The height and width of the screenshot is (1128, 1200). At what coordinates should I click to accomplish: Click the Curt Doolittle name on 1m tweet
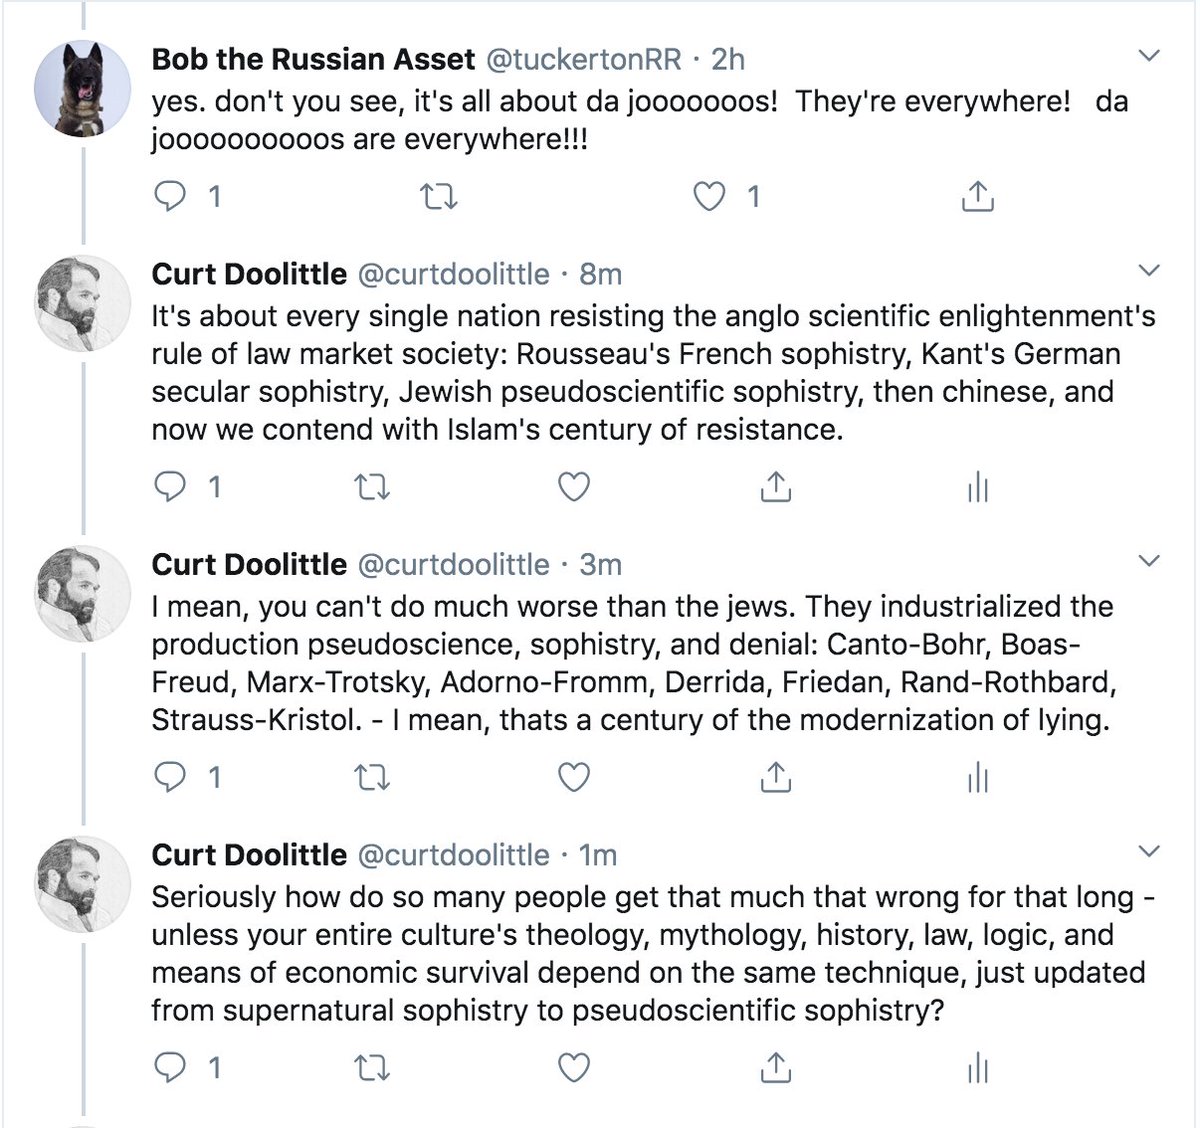pyautogui.click(x=249, y=855)
